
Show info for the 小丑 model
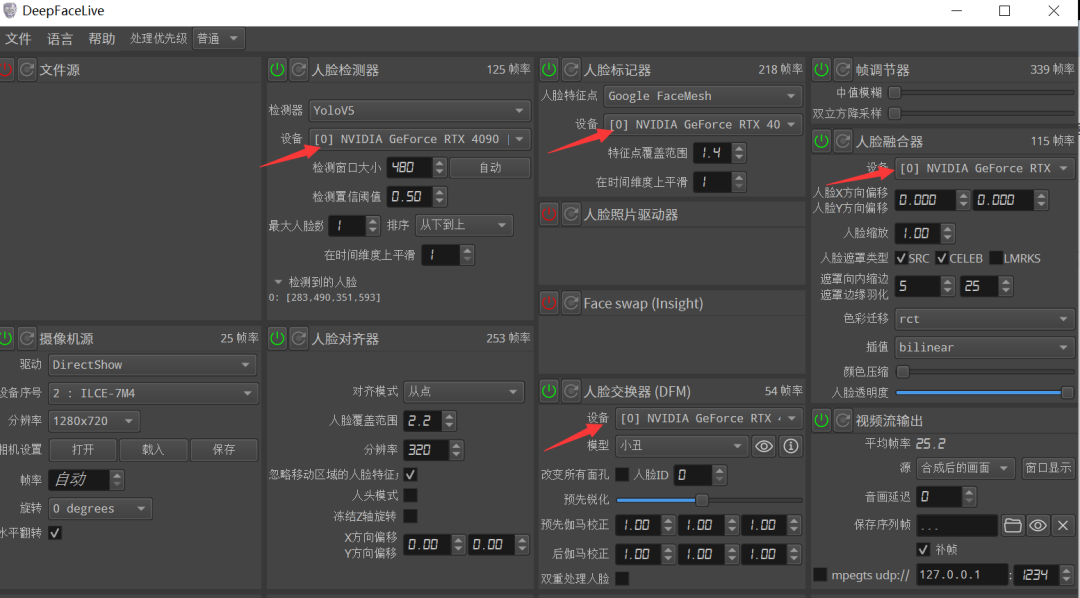(791, 446)
